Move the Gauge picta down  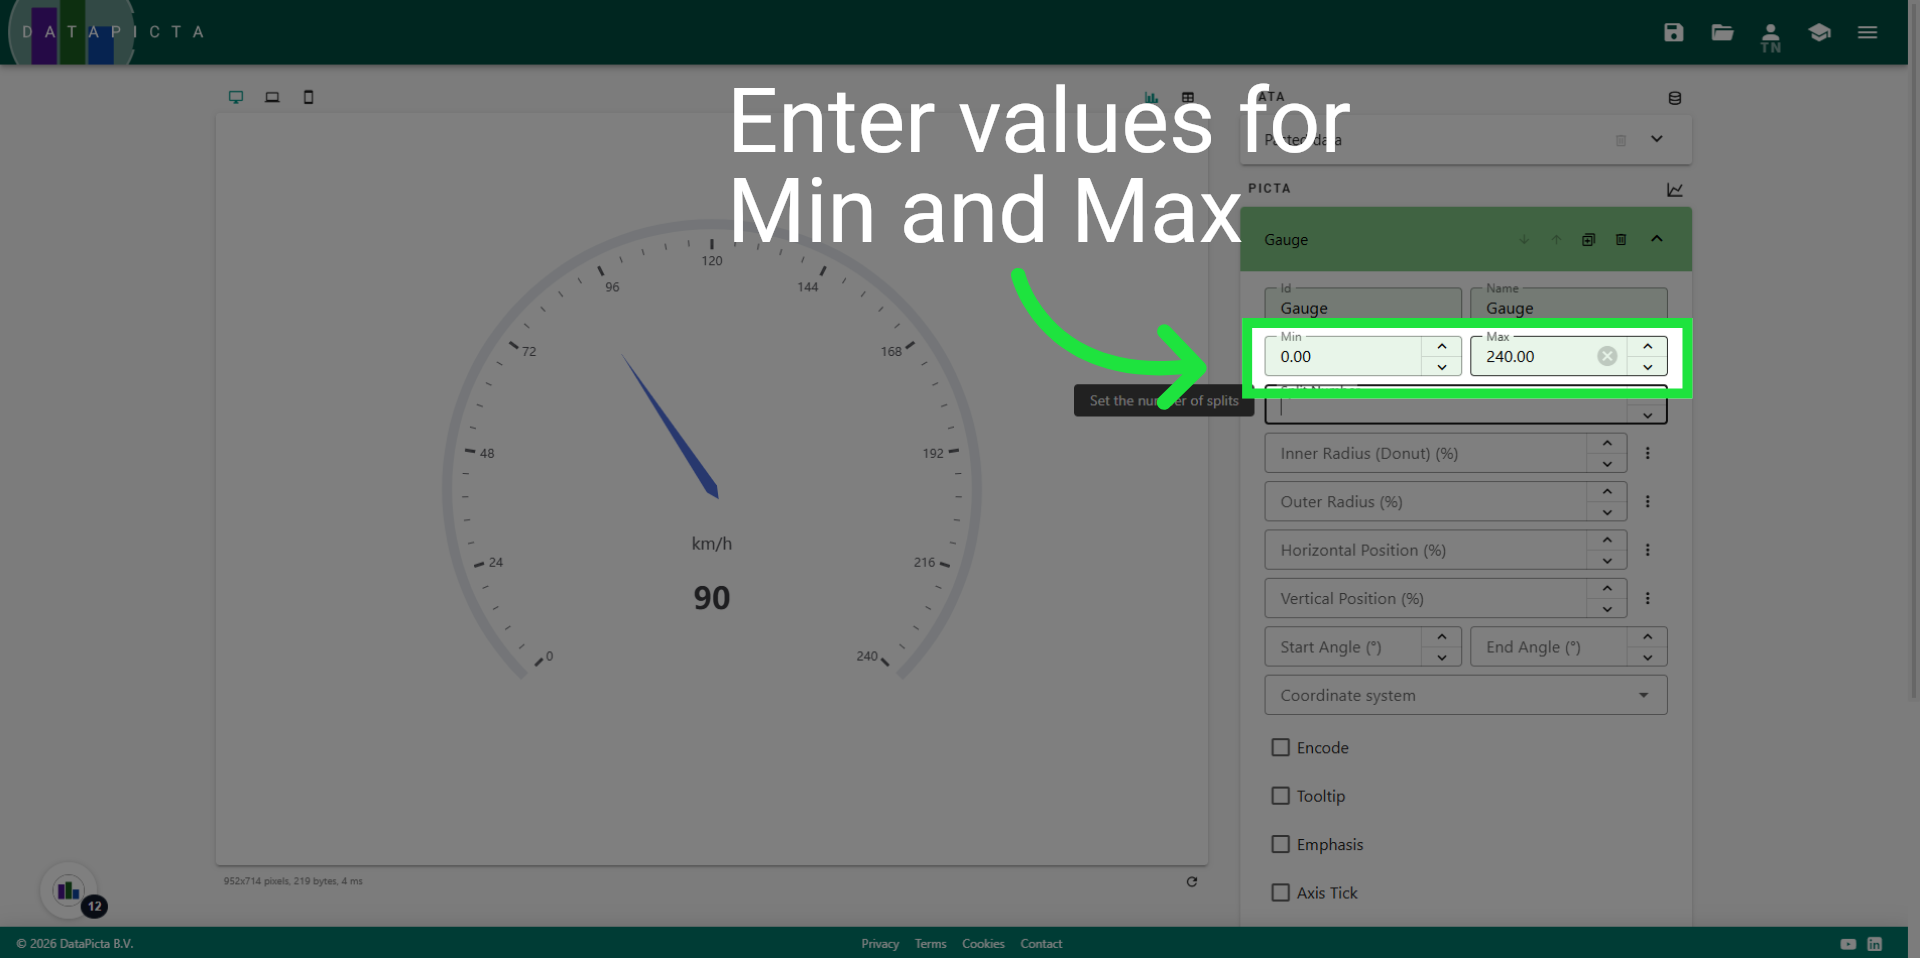coord(1524,239)
